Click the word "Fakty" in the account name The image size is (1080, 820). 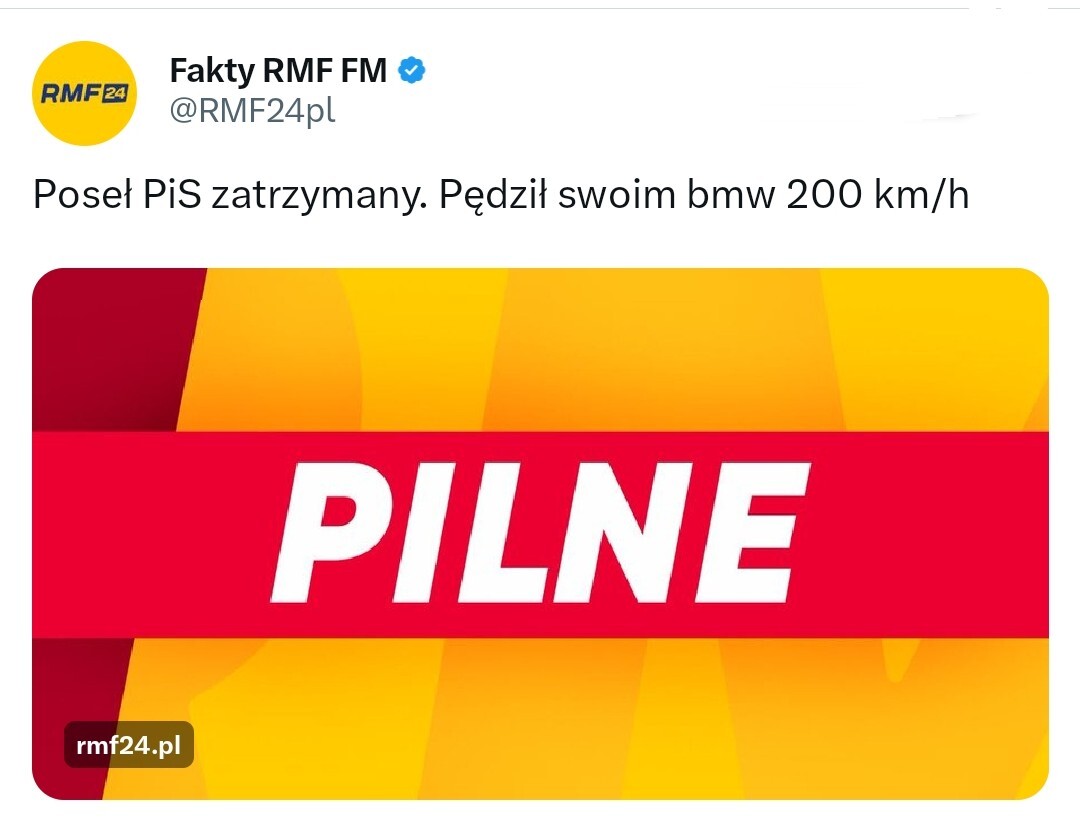[x=213, y=71]
